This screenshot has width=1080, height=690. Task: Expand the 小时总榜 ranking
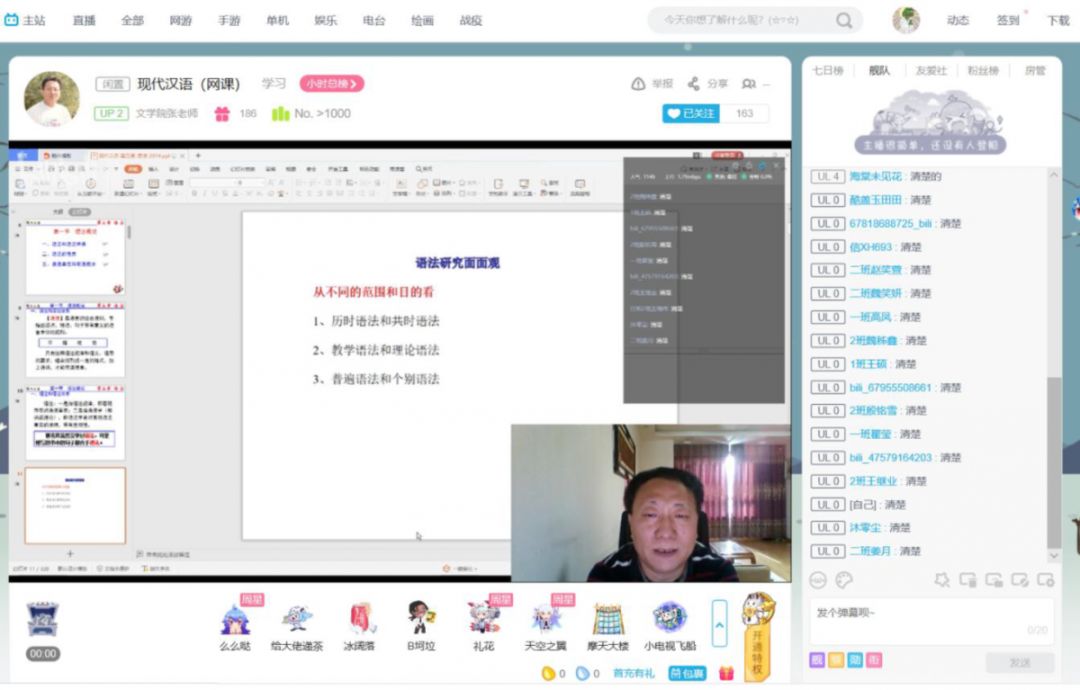coord(331,84)
